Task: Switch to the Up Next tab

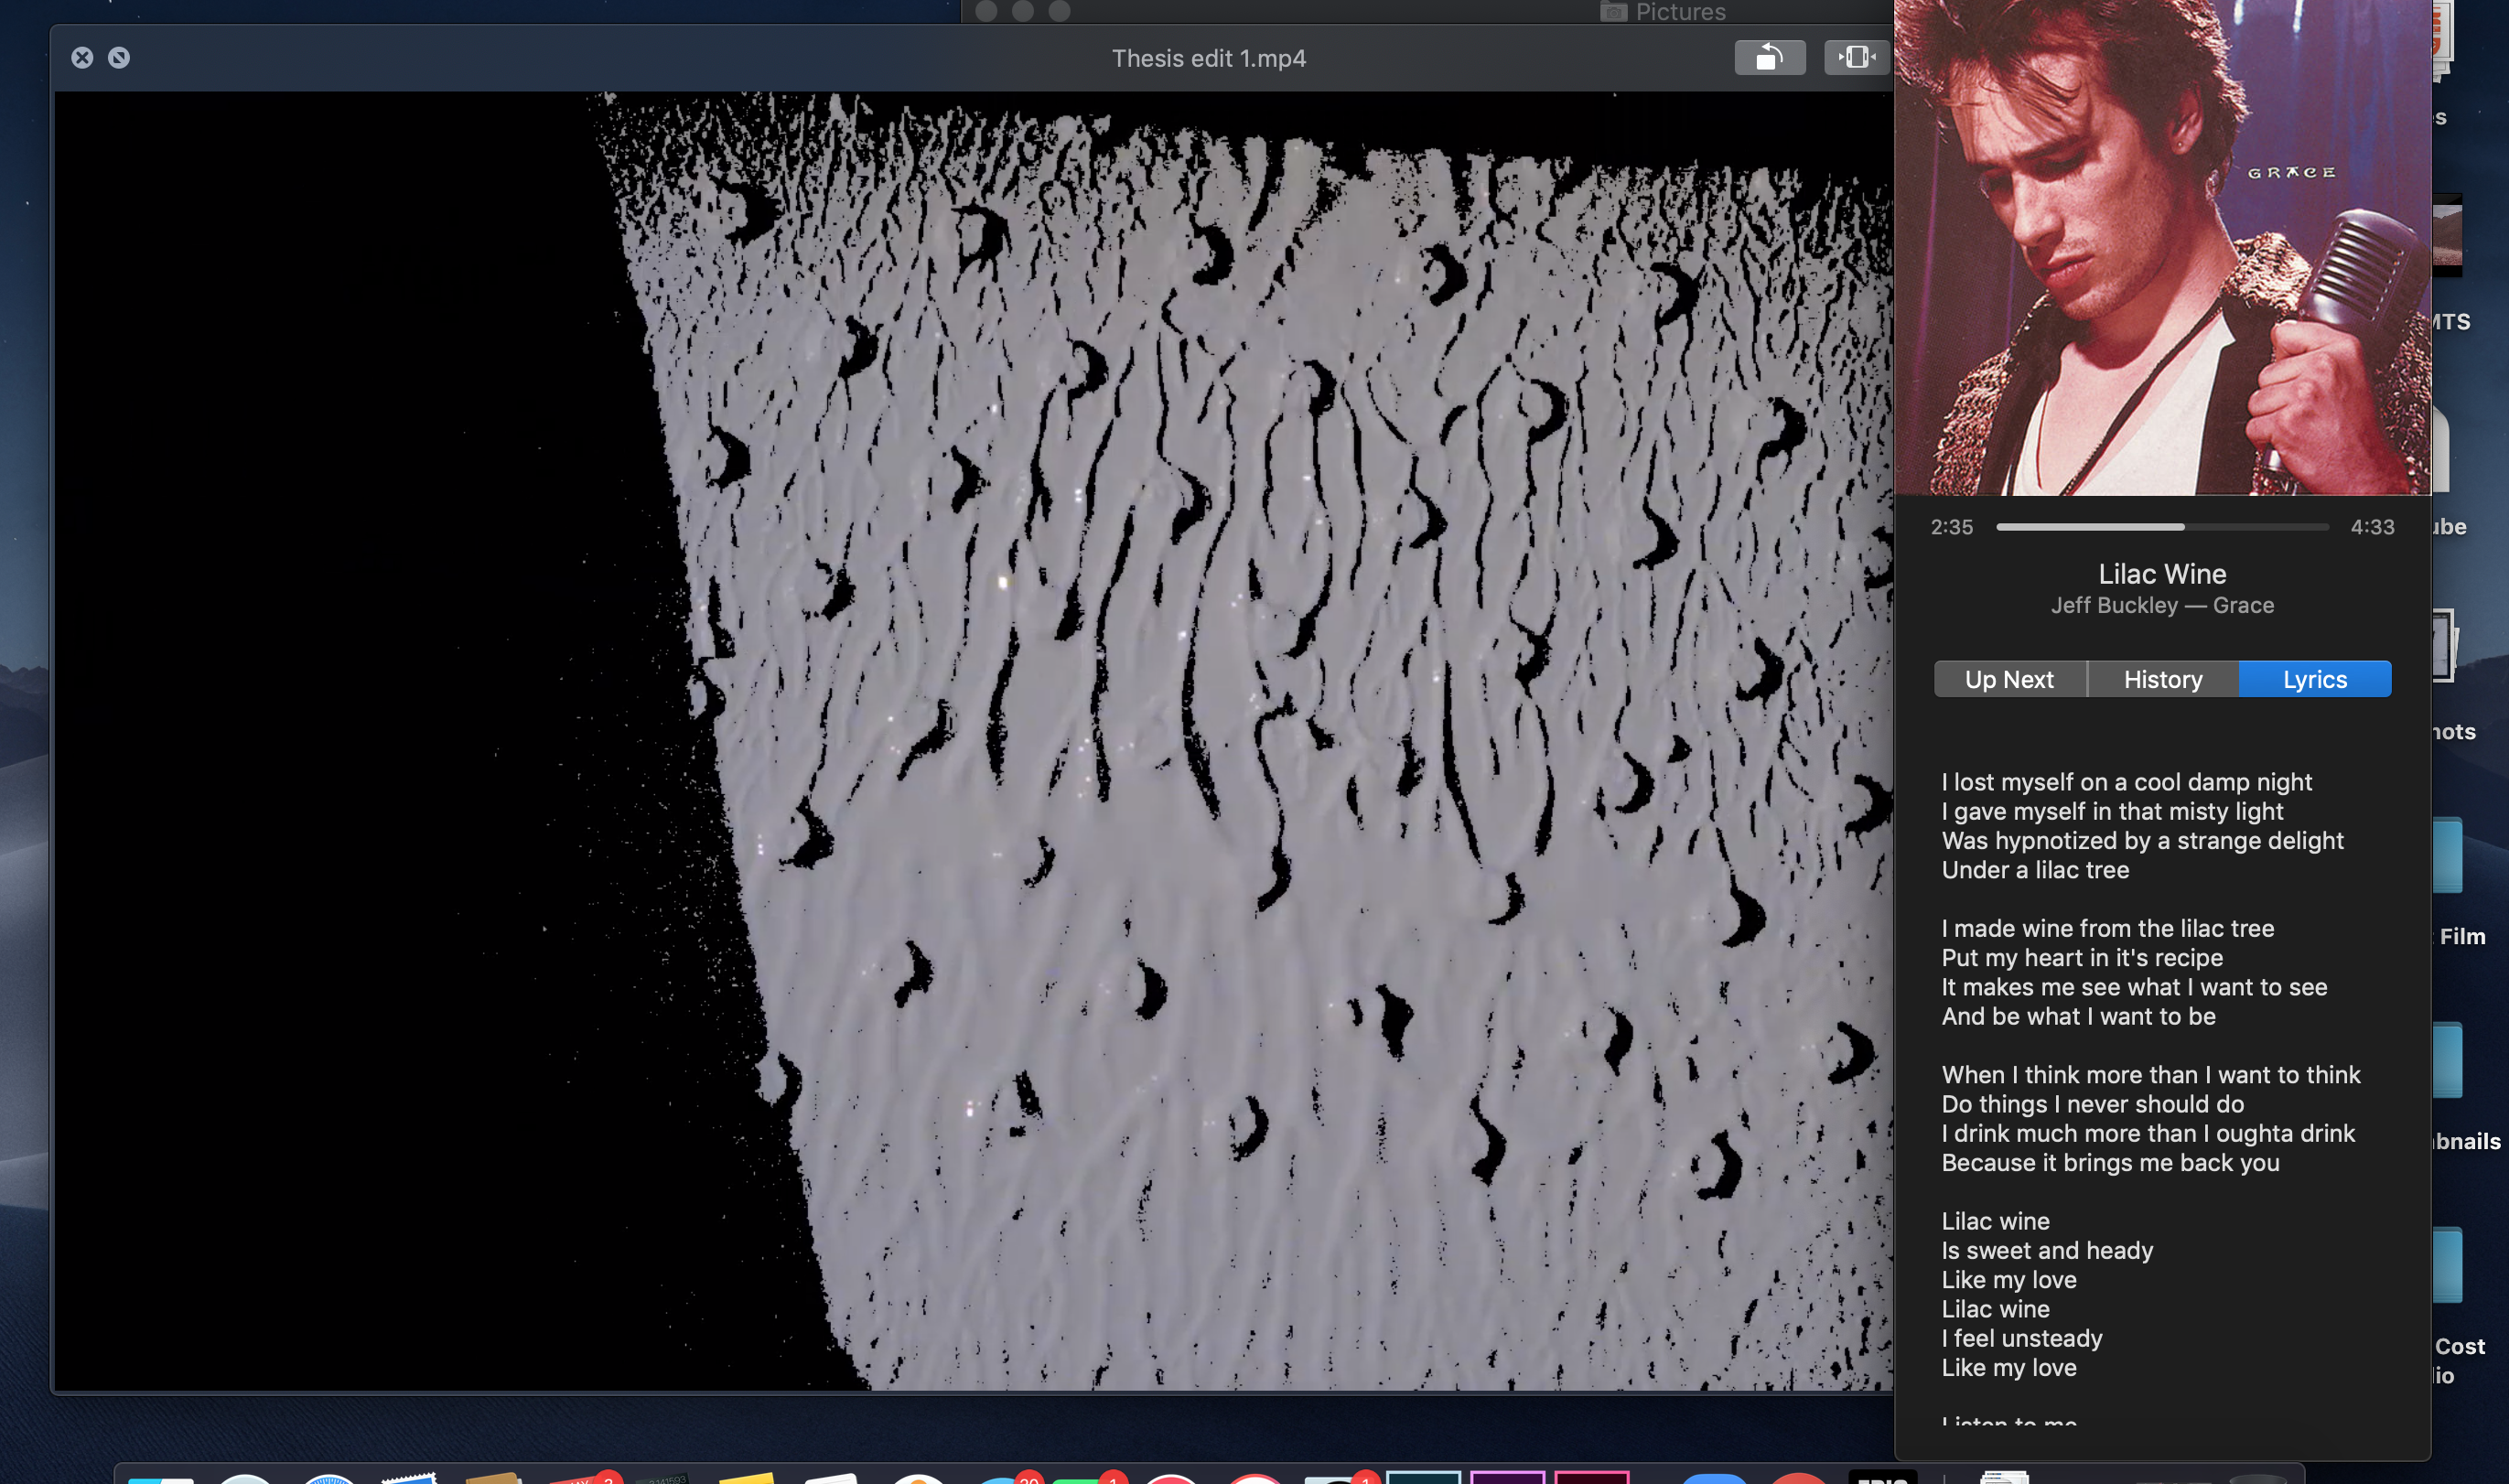Action: pyautogui.click(x=2009, y=680)
